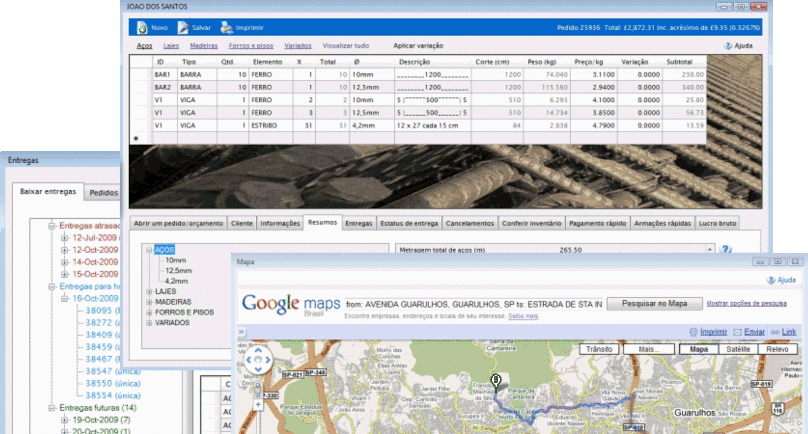Open the Mais... map options

(x=648, y=349)
